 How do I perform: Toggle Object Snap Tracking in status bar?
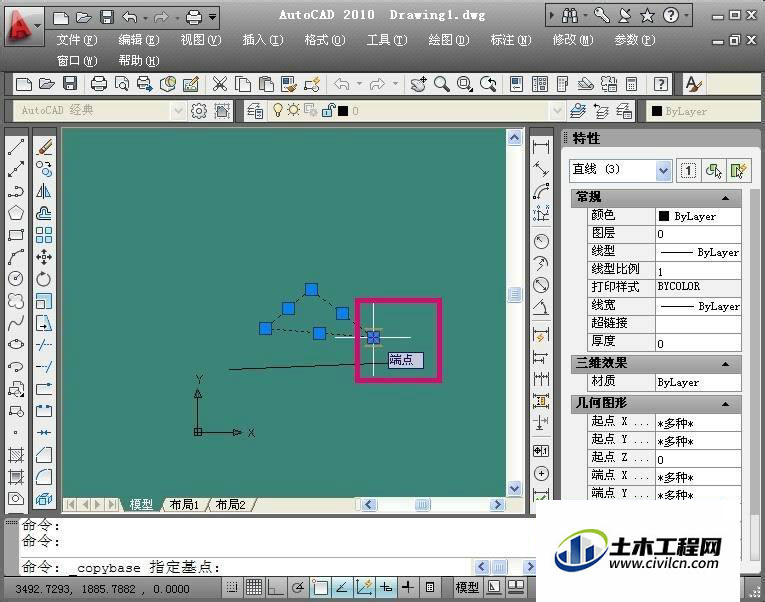342,587
